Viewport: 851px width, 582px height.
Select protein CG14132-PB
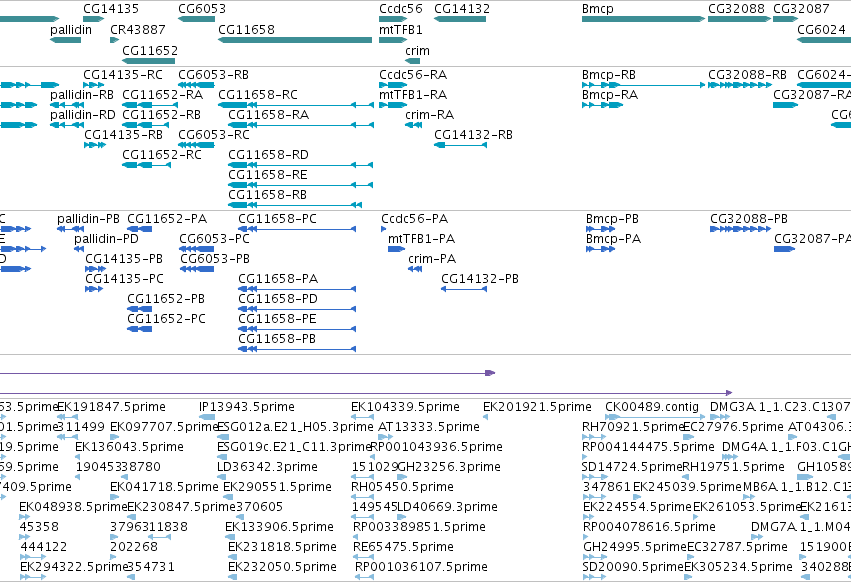click(464, 289)
